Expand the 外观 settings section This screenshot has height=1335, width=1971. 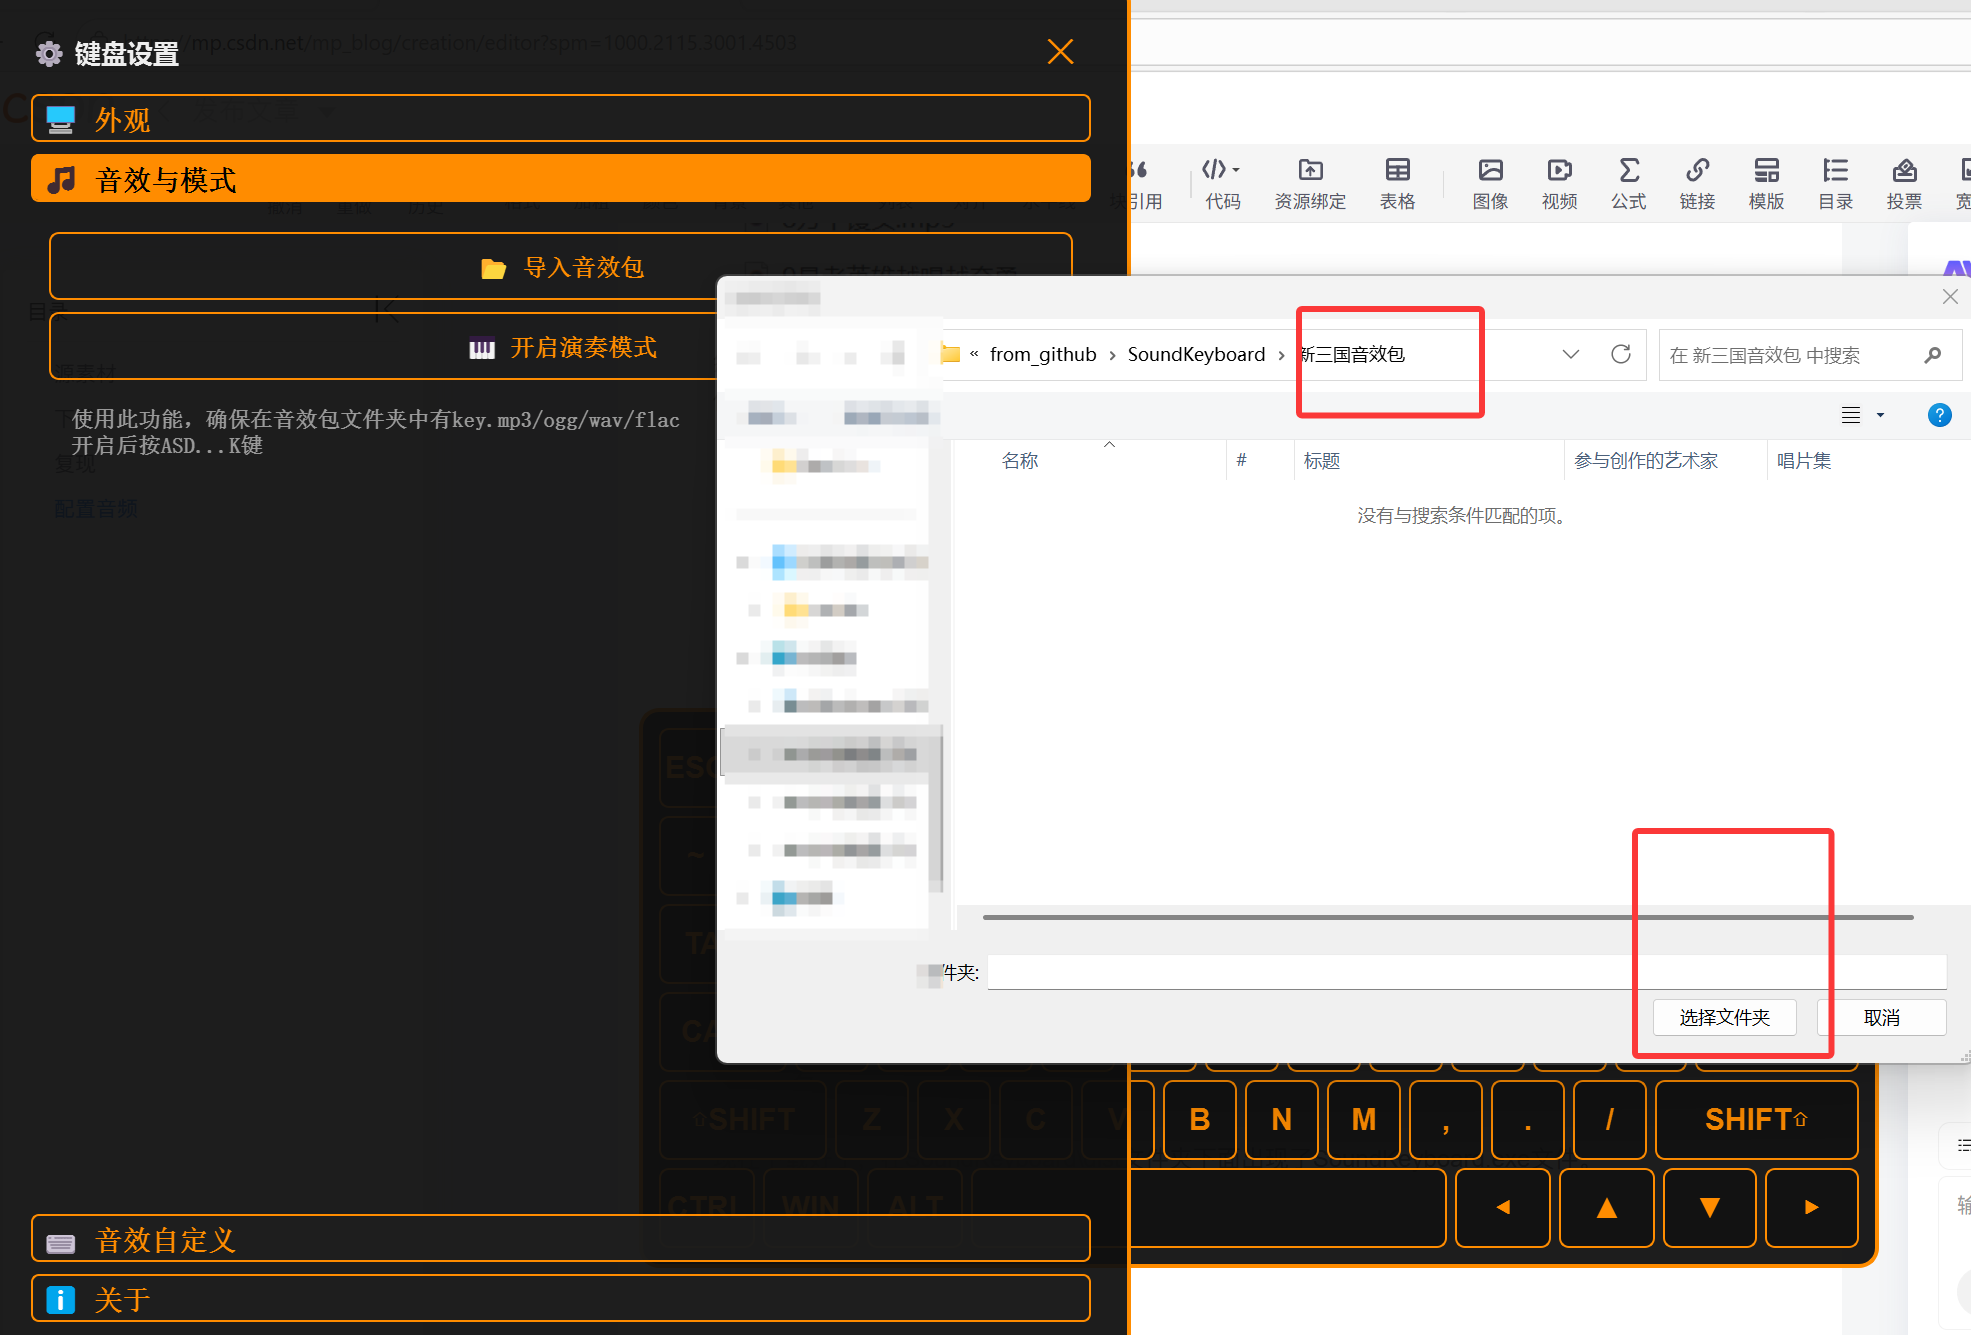[x=560, y=119]
